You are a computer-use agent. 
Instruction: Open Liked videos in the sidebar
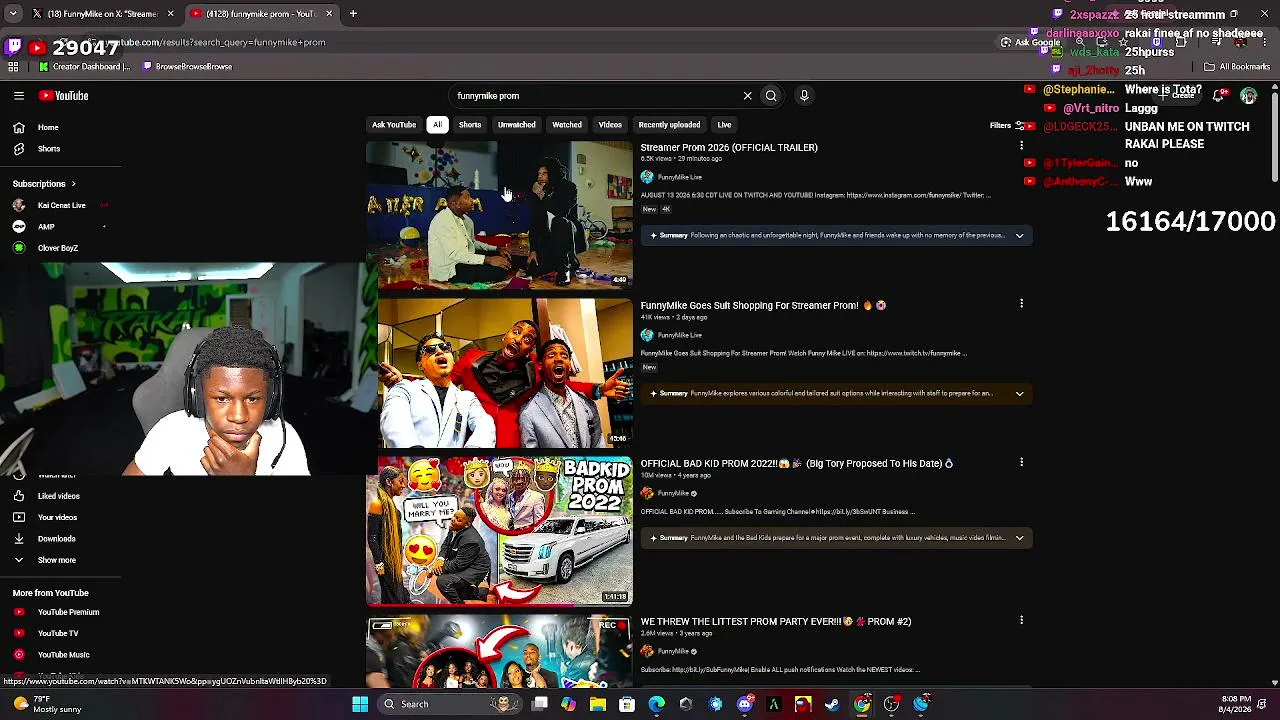click(x=60, y=496)
